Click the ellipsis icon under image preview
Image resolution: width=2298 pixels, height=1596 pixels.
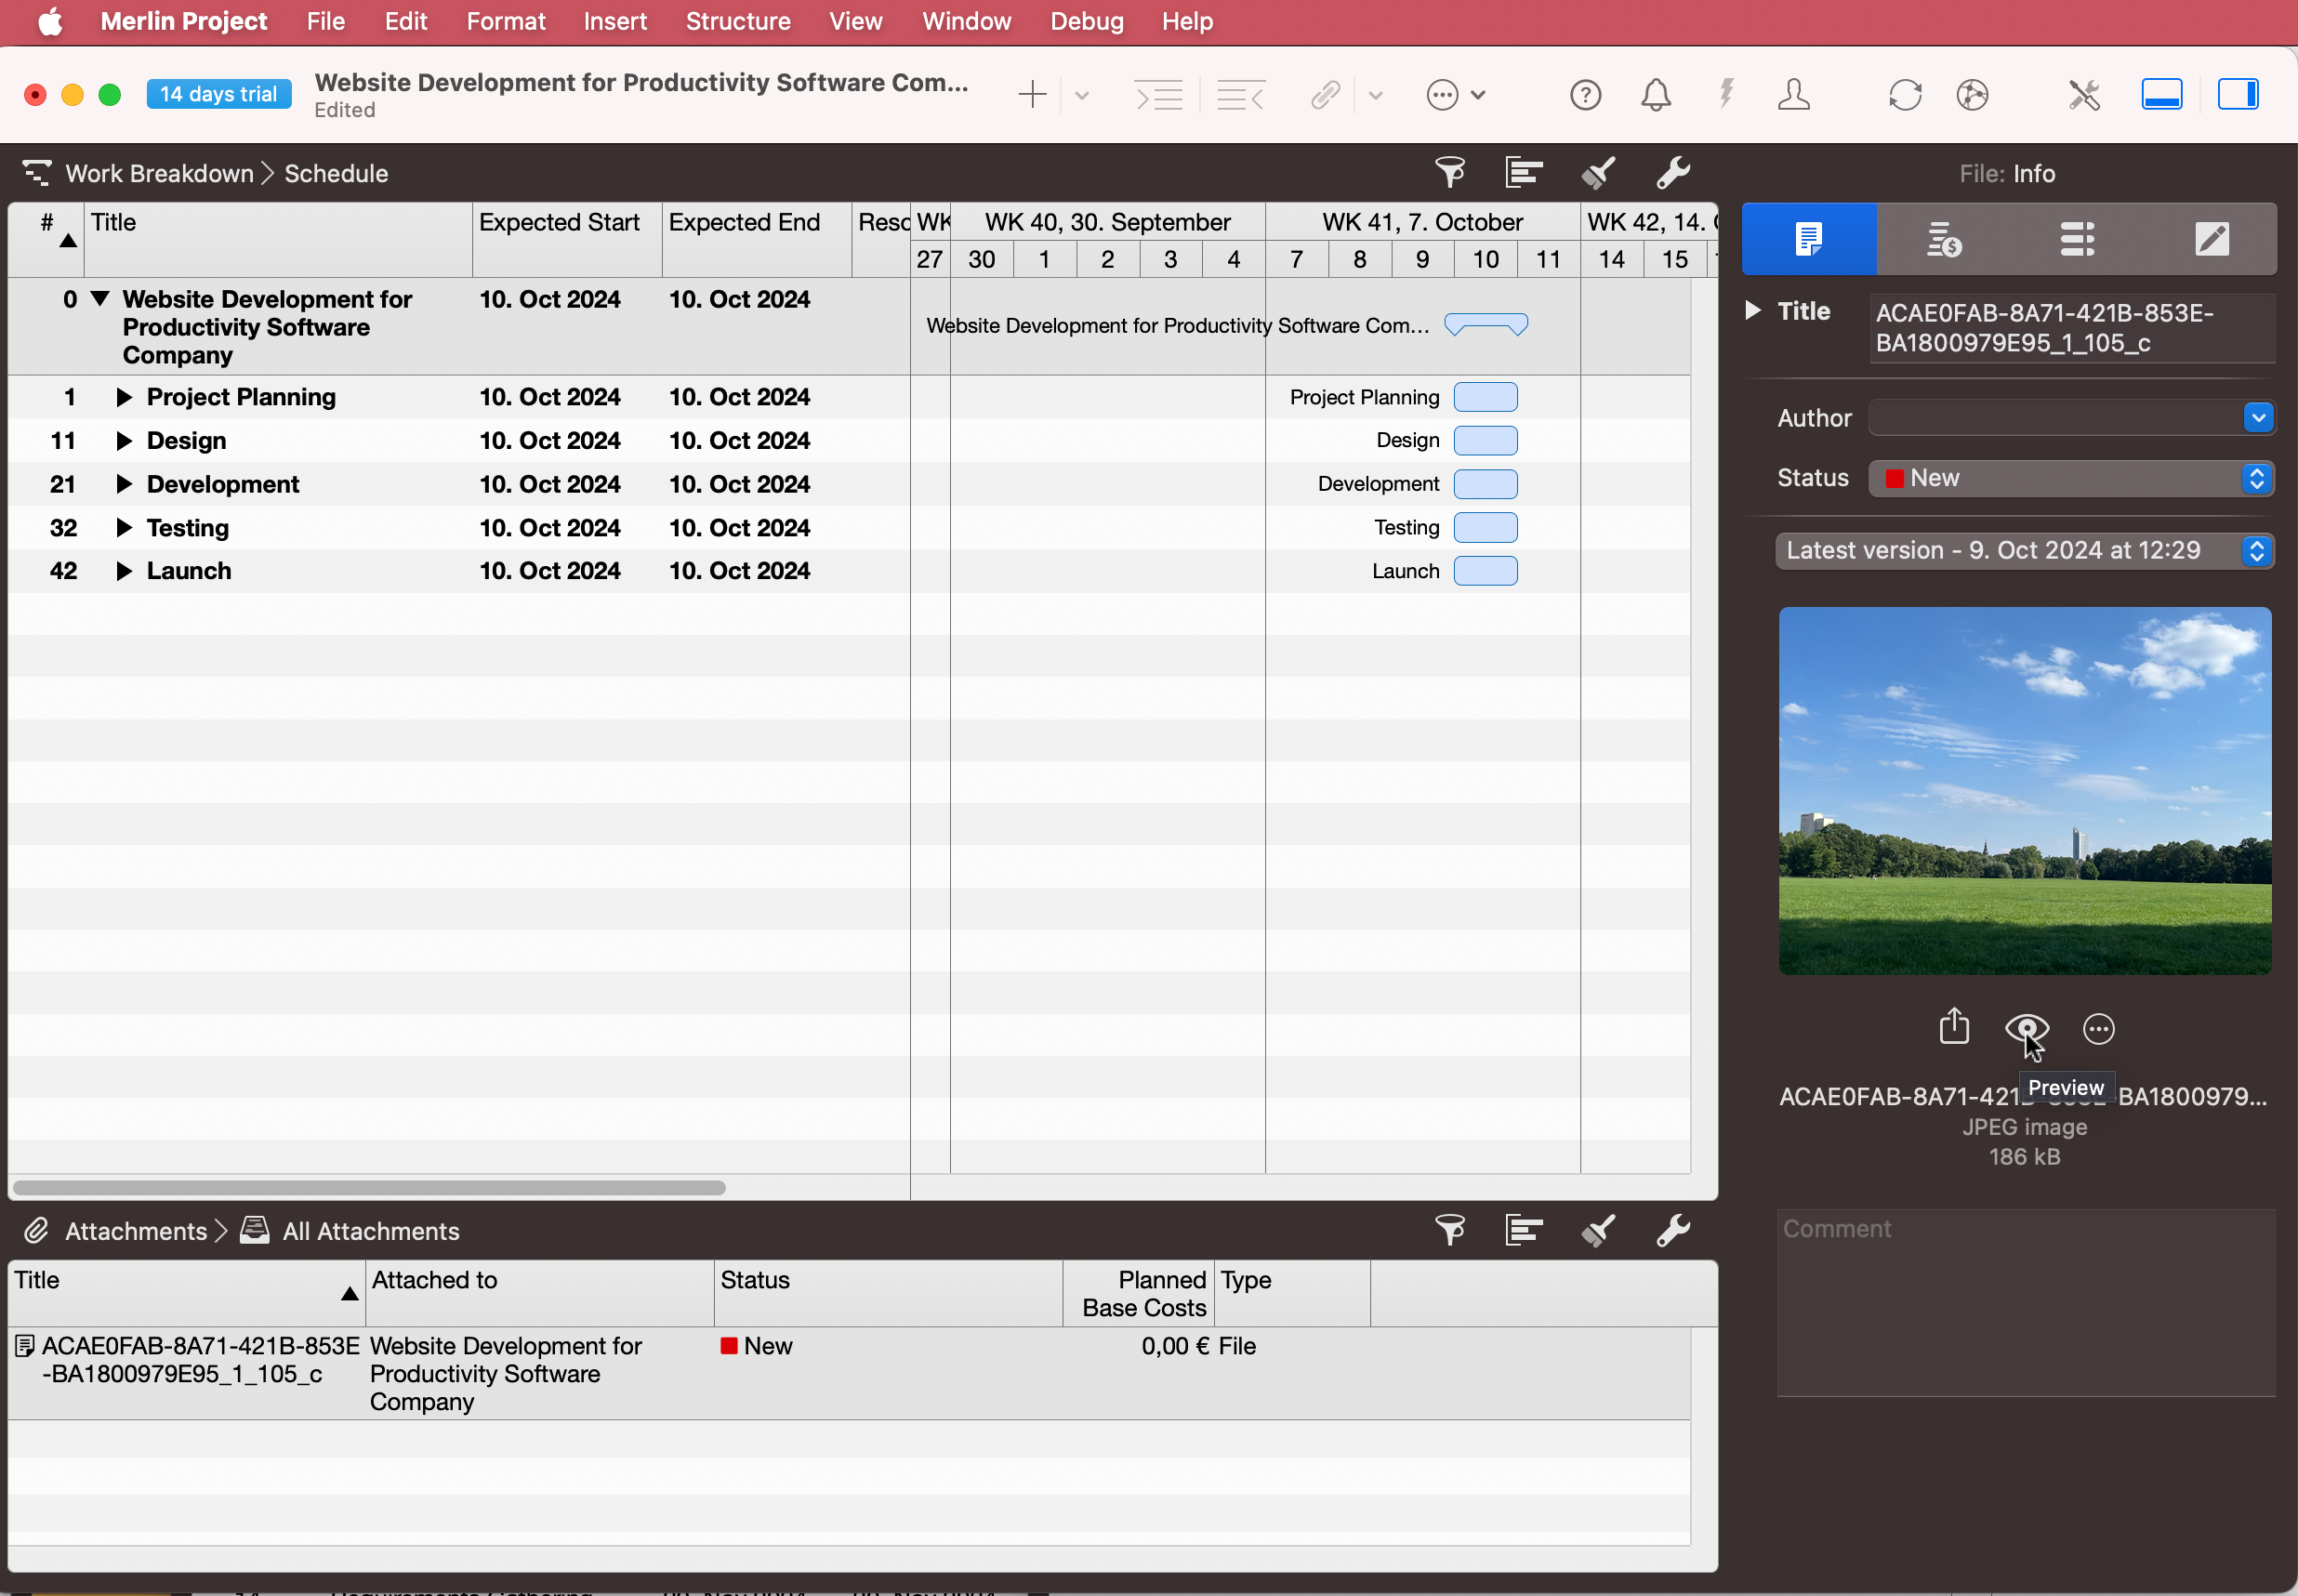click(x=2098, y=1029)
